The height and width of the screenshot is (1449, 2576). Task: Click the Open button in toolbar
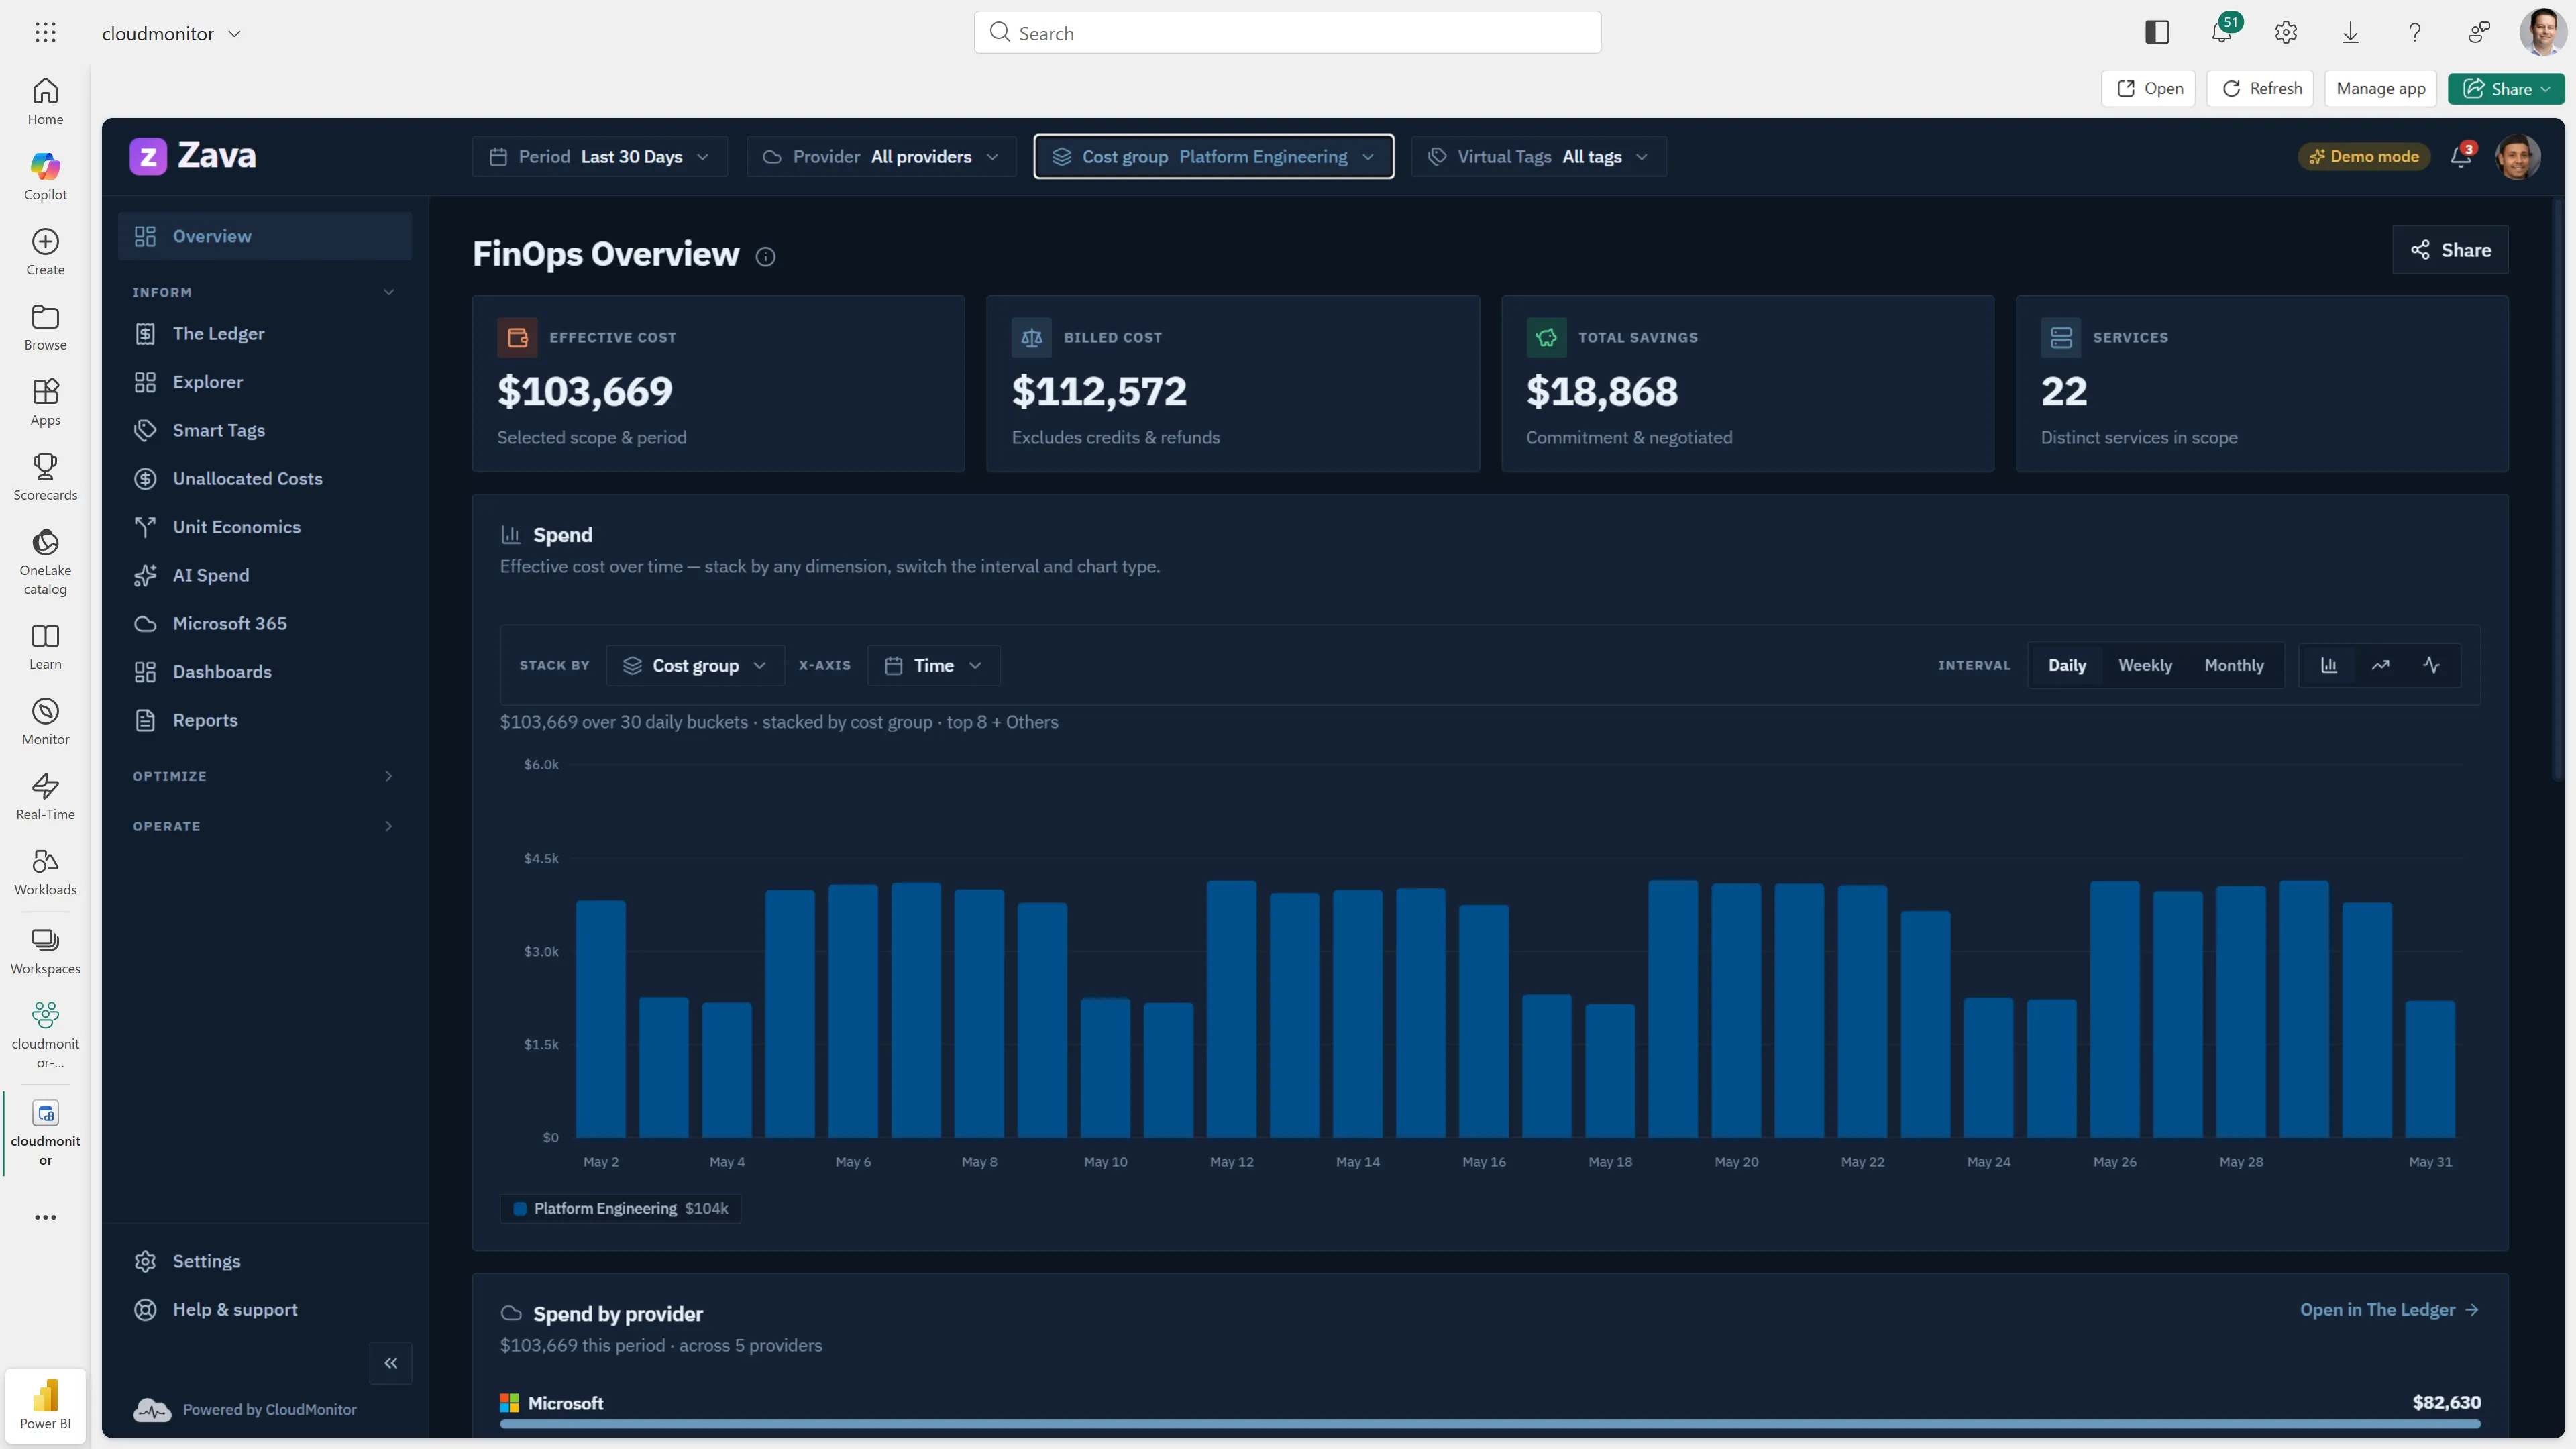coord(2149,89)
